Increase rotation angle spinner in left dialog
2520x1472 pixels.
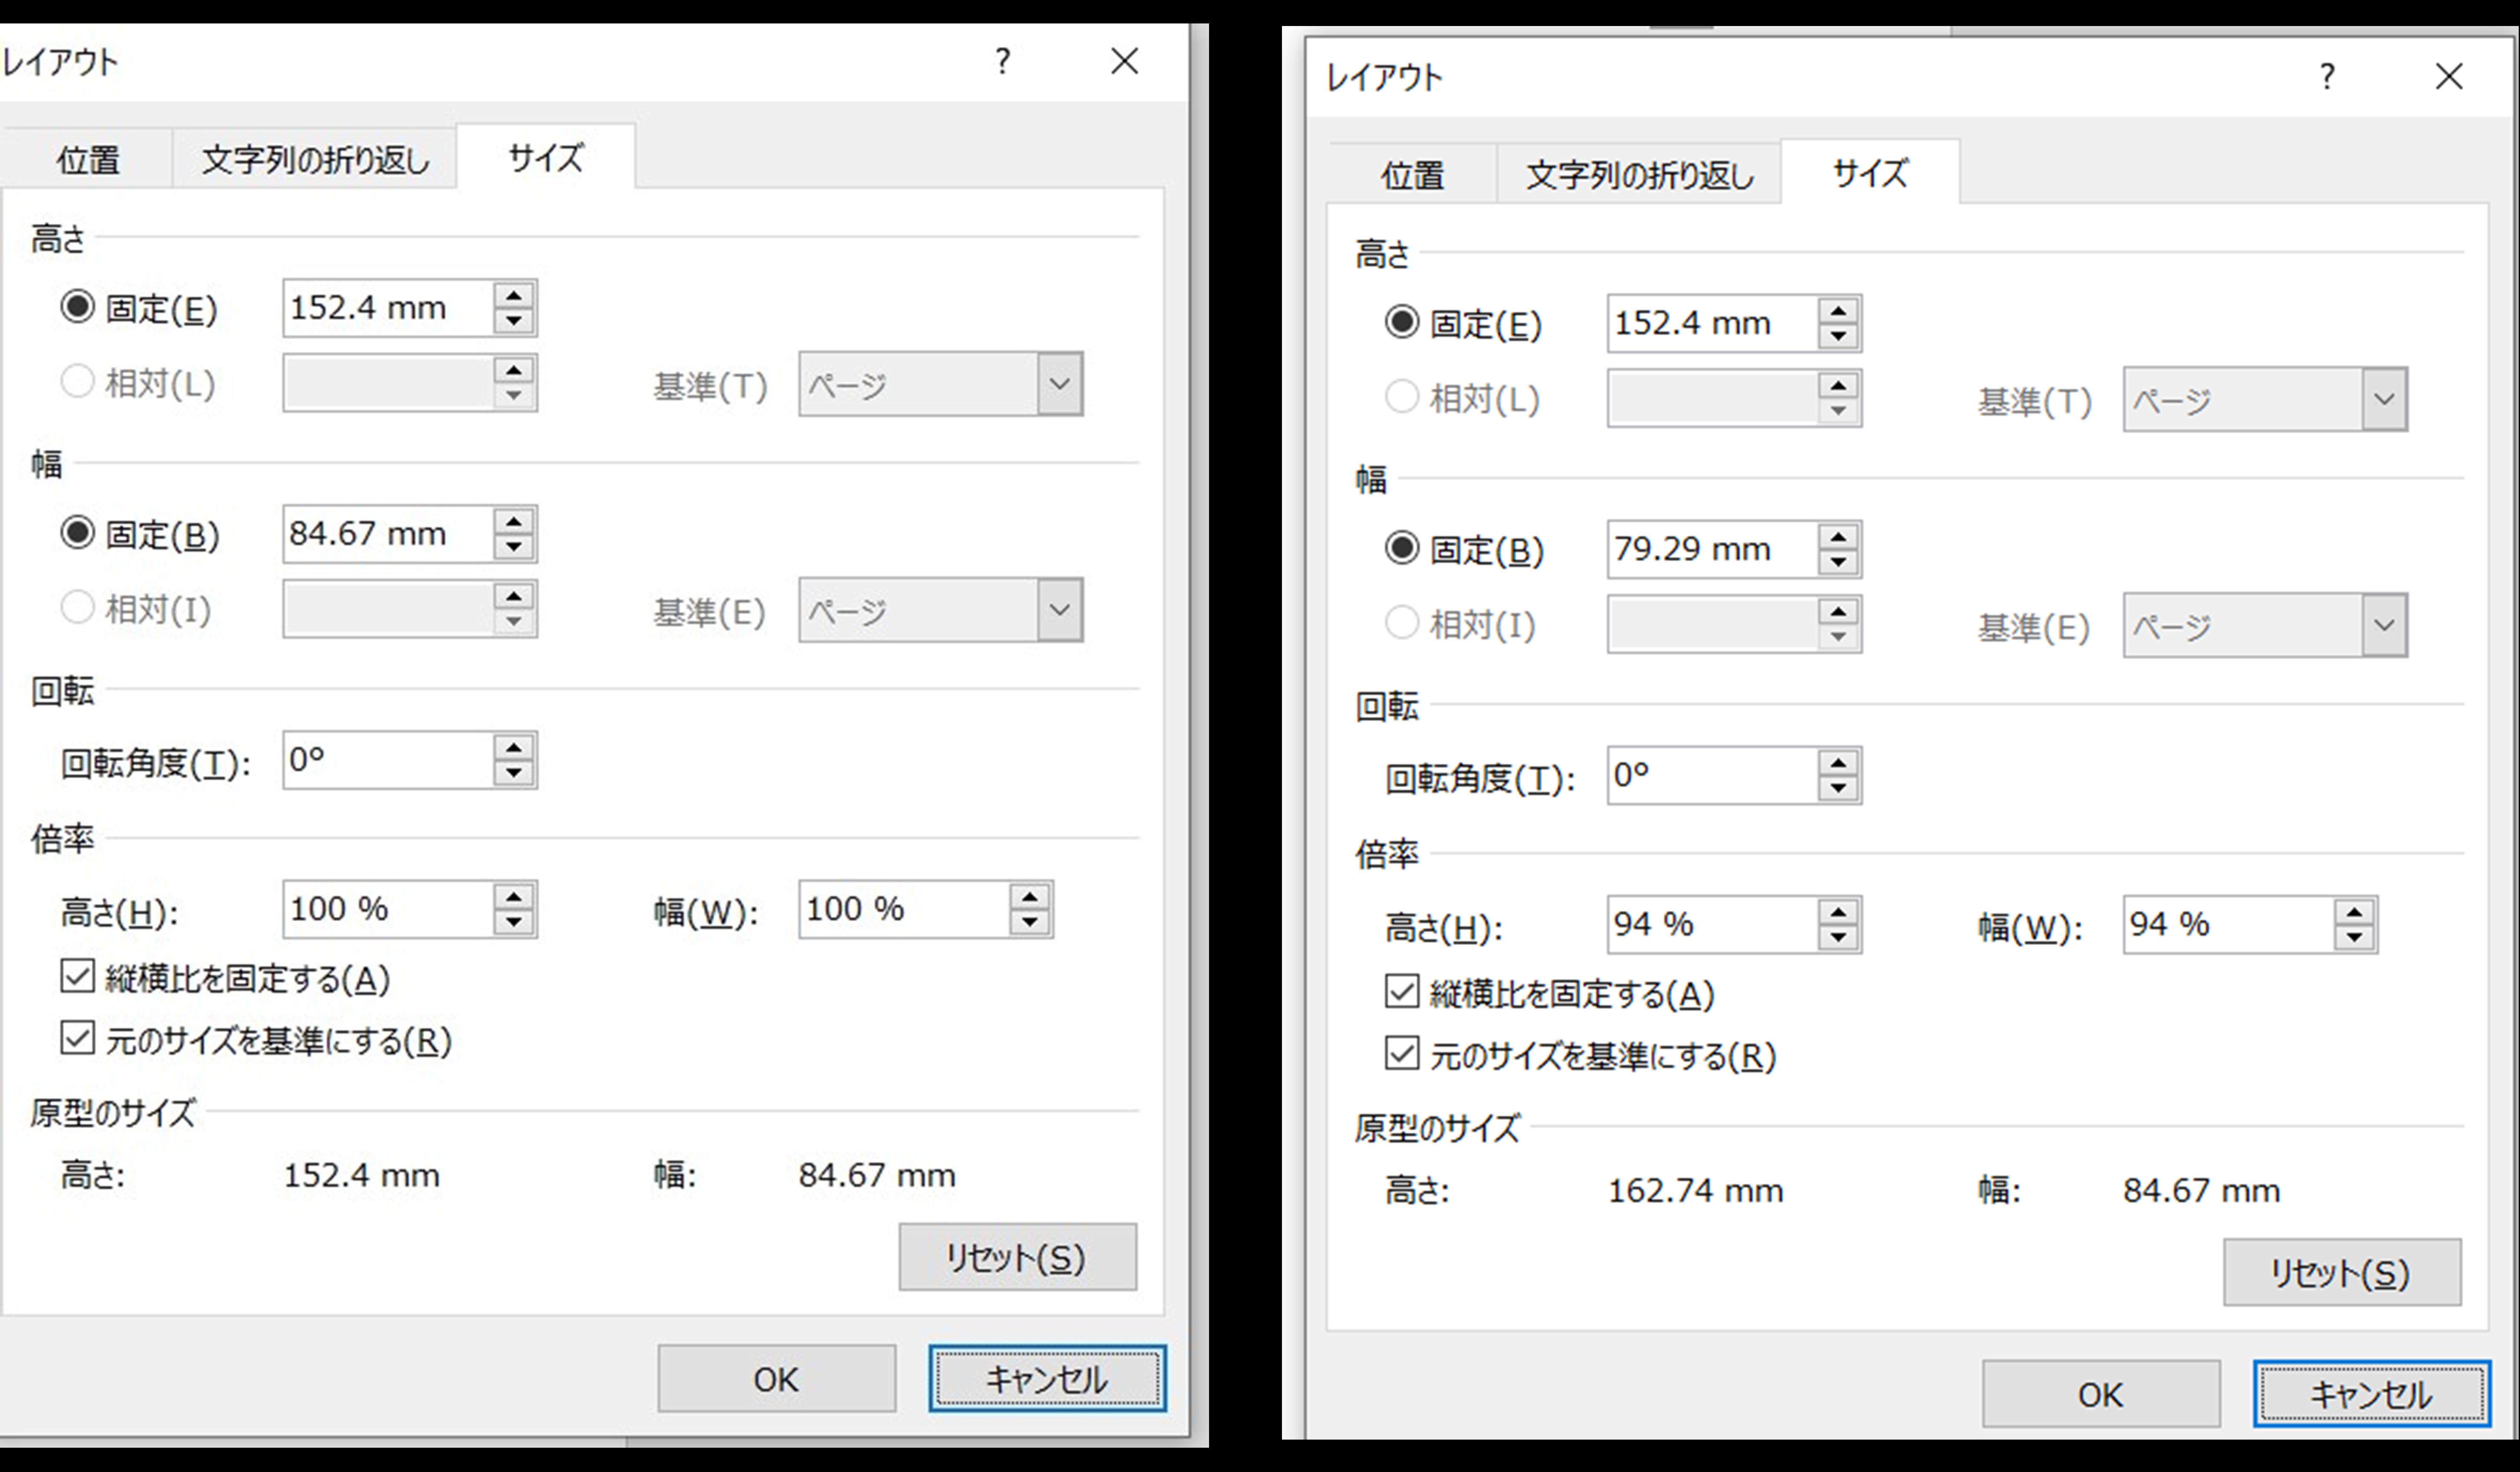pos(514,747)
